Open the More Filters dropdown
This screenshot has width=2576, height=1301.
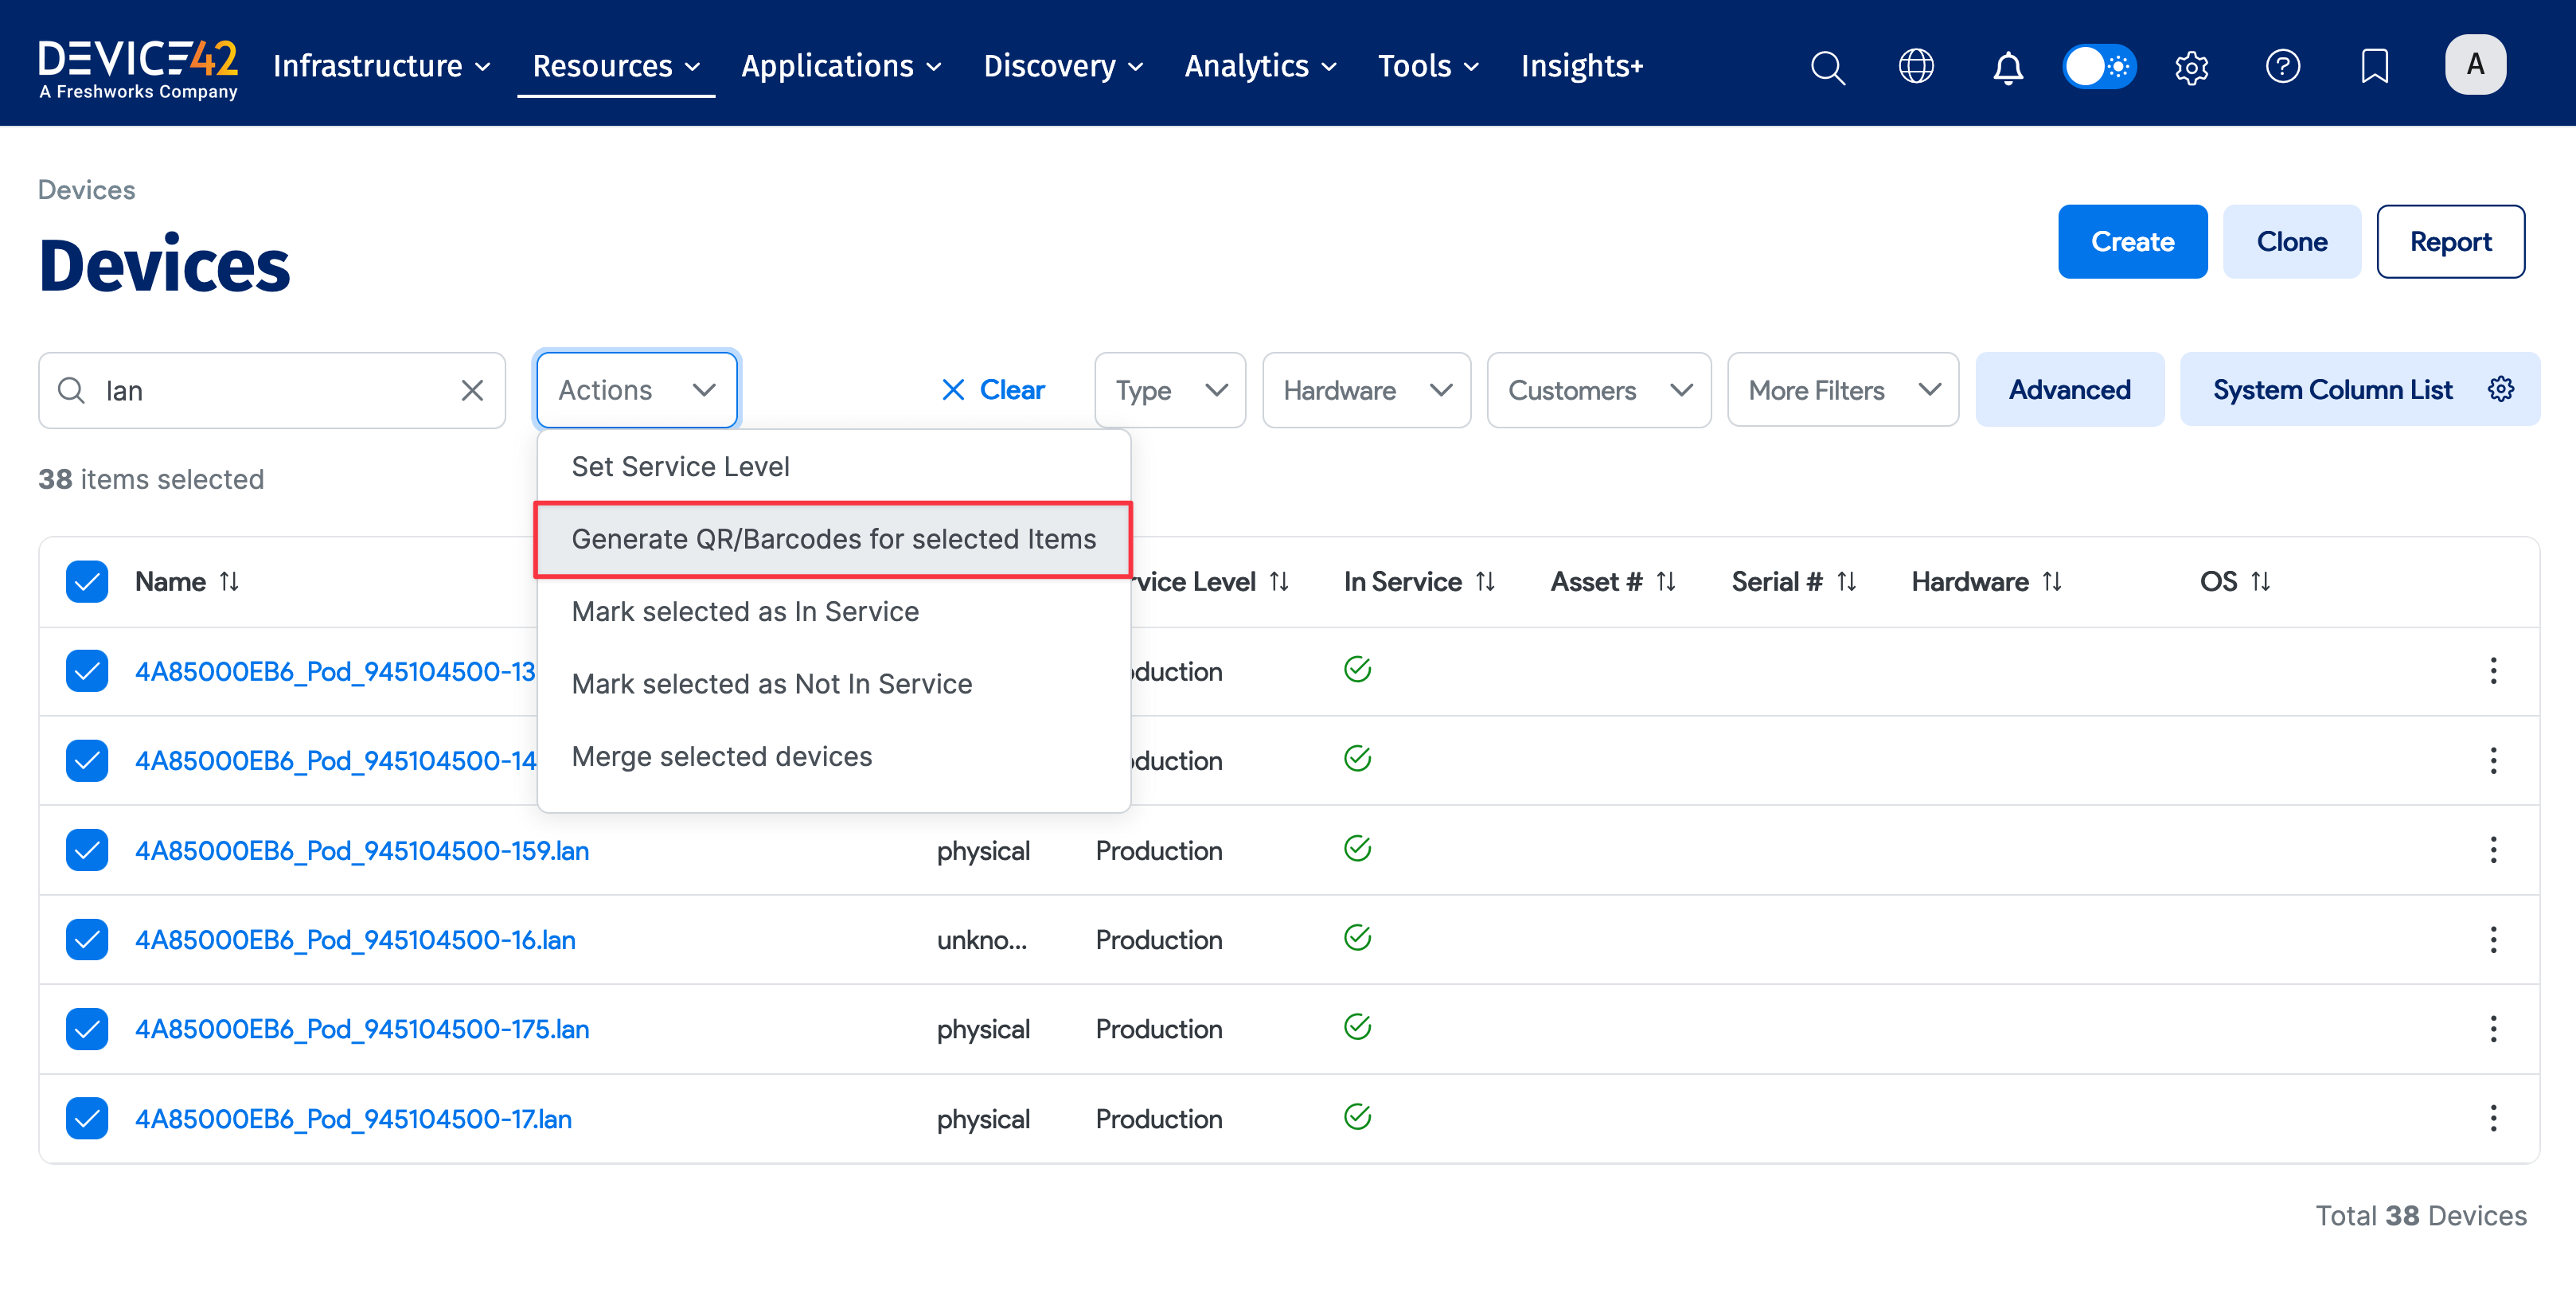1842,390
